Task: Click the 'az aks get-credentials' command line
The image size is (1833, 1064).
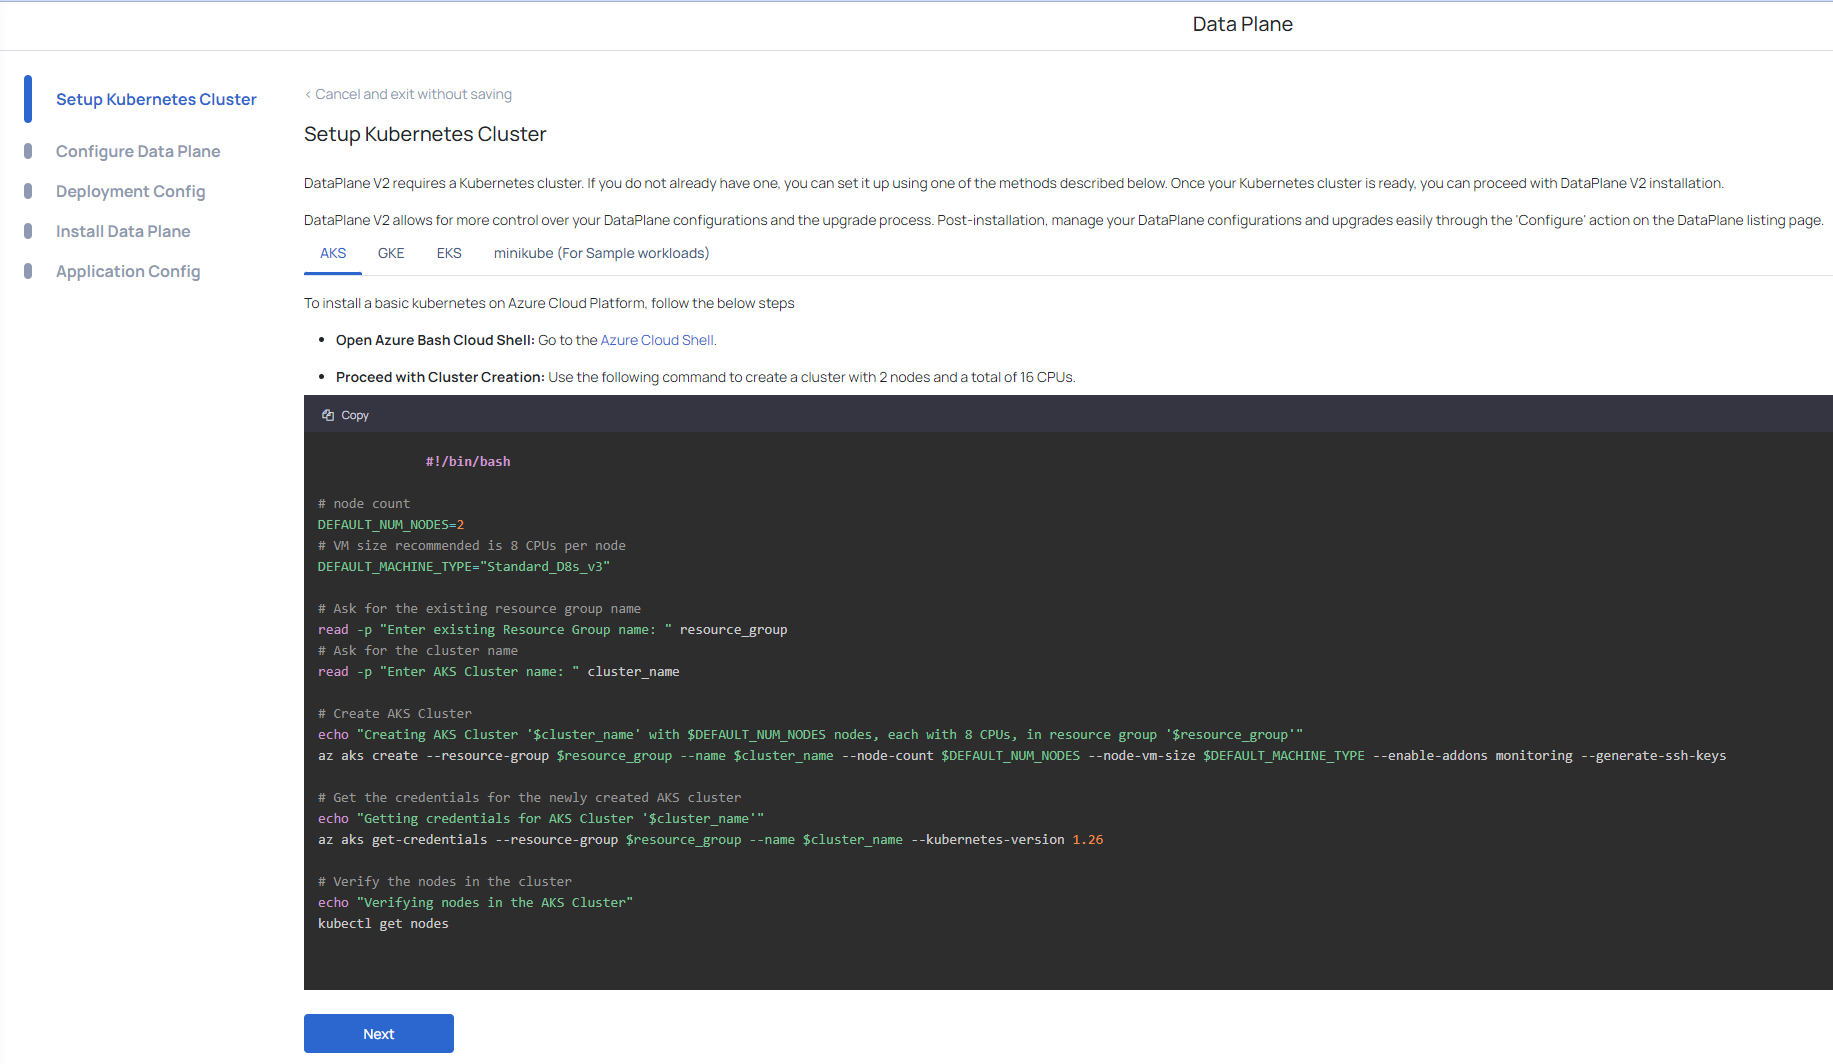Action: [711, 839]
